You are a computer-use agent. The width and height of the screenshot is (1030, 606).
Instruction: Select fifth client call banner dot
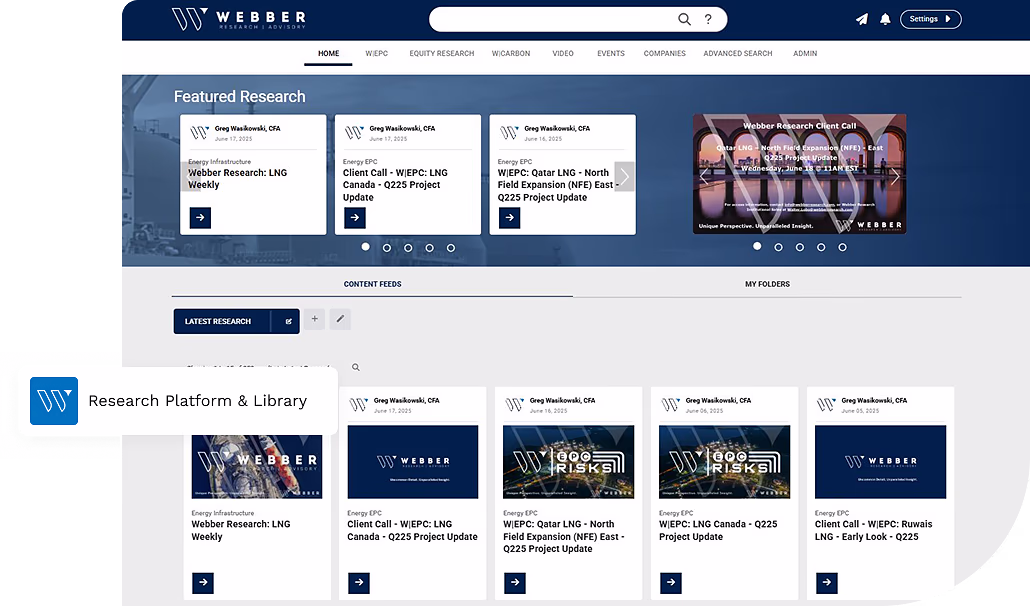tap(842, 247)
